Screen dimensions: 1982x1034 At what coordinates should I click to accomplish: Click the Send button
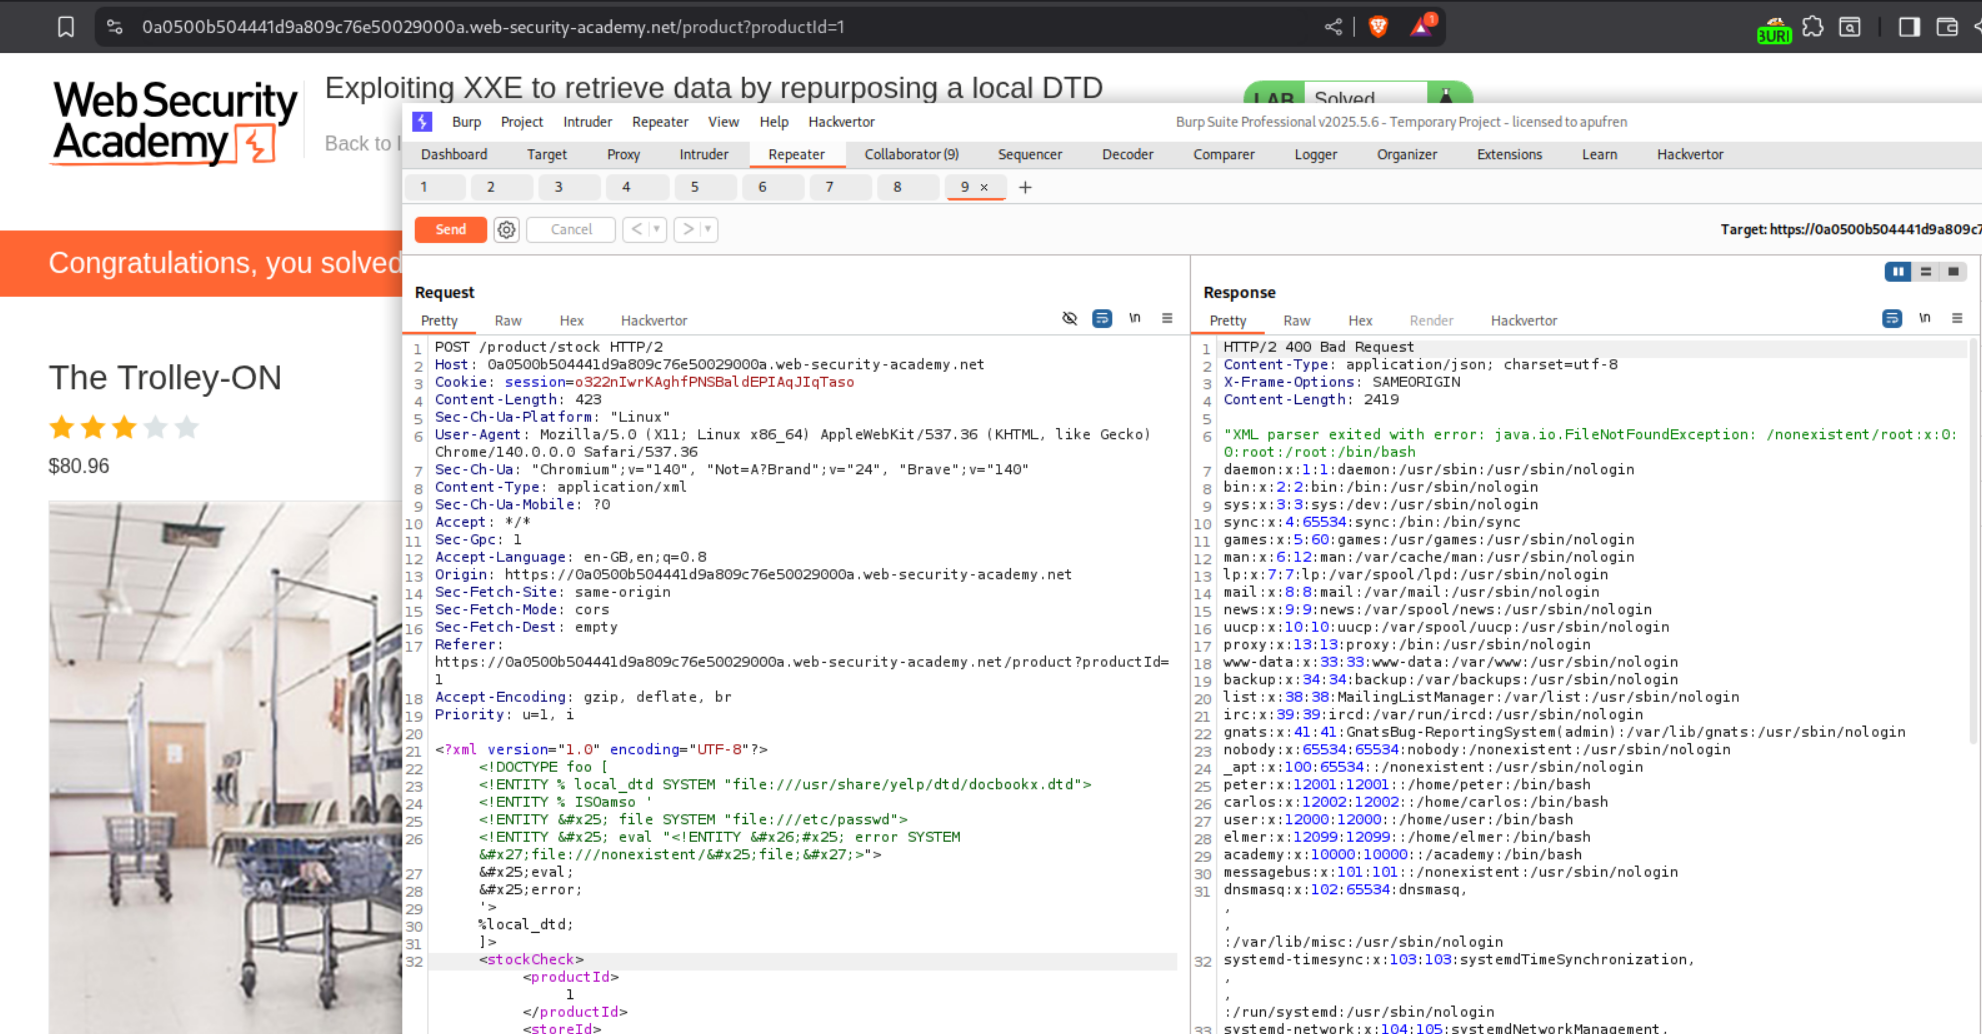450,229
